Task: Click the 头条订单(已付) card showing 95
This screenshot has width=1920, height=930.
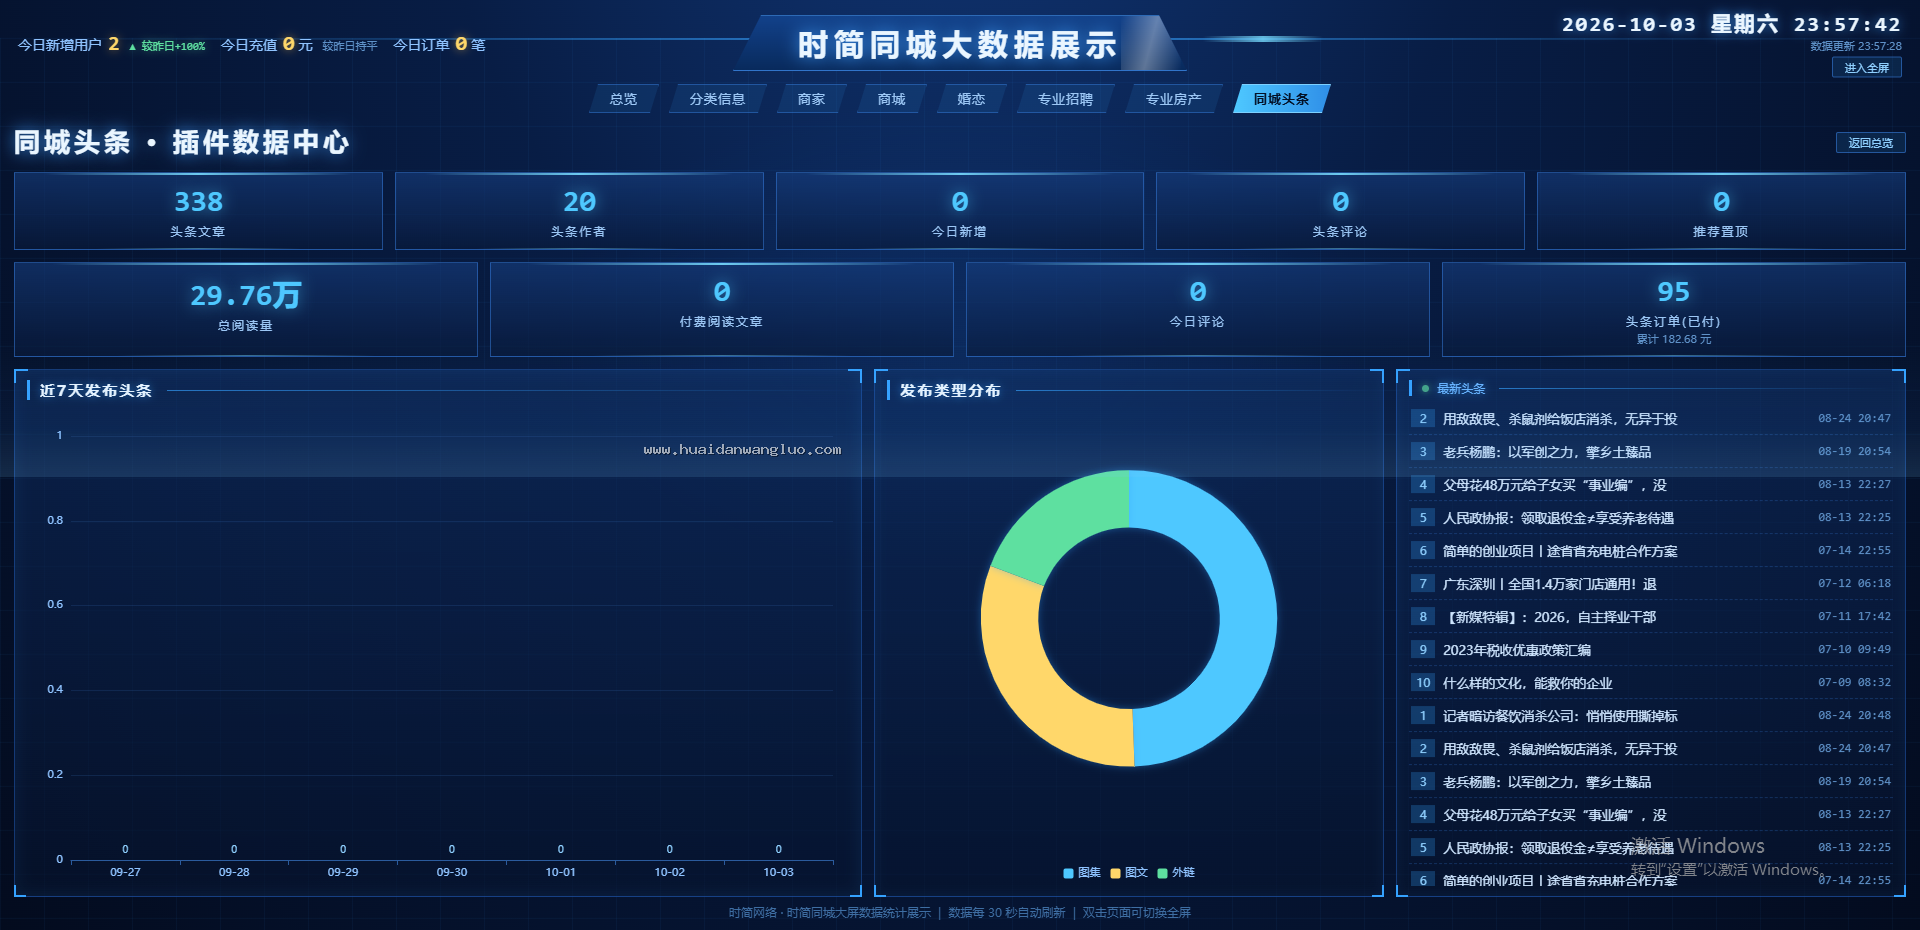Action: [1674, 309]
